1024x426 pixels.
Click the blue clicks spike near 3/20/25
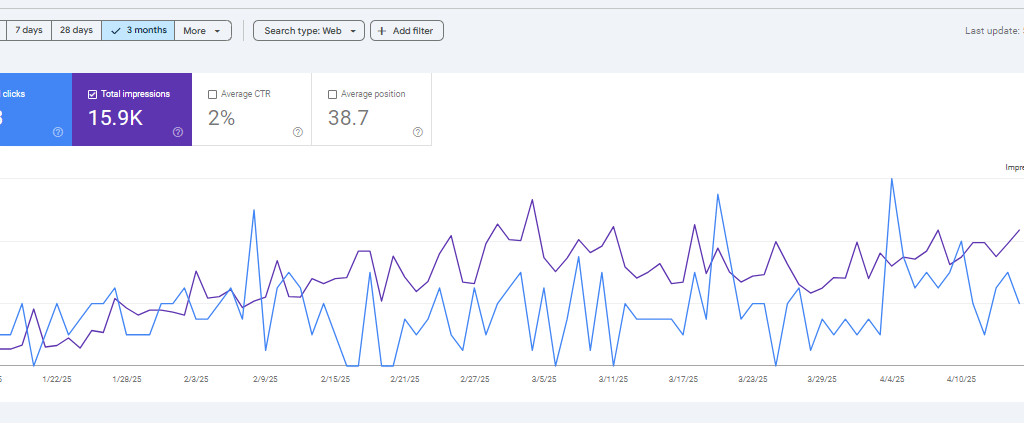718,195
